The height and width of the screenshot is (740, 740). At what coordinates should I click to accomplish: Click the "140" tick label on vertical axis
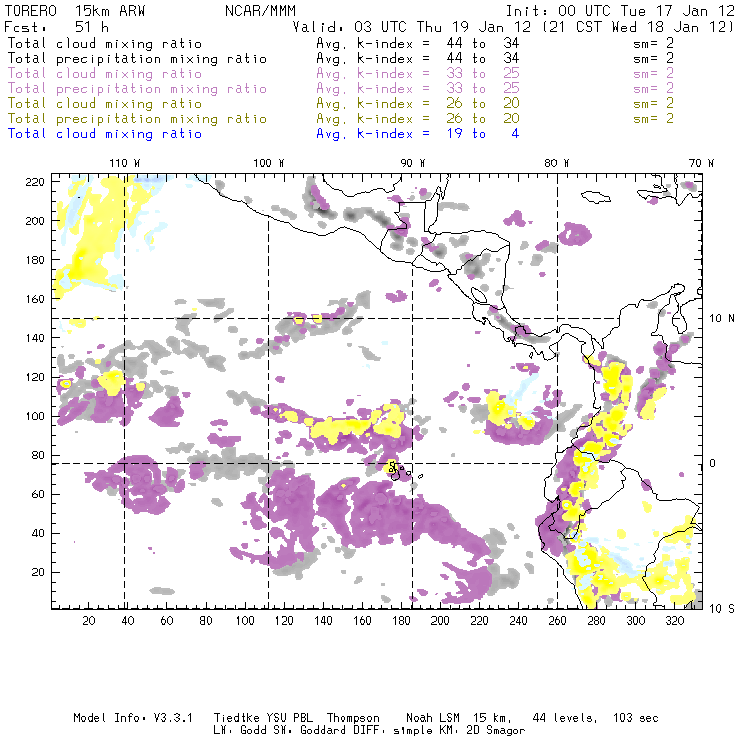(x=35, y=338)
